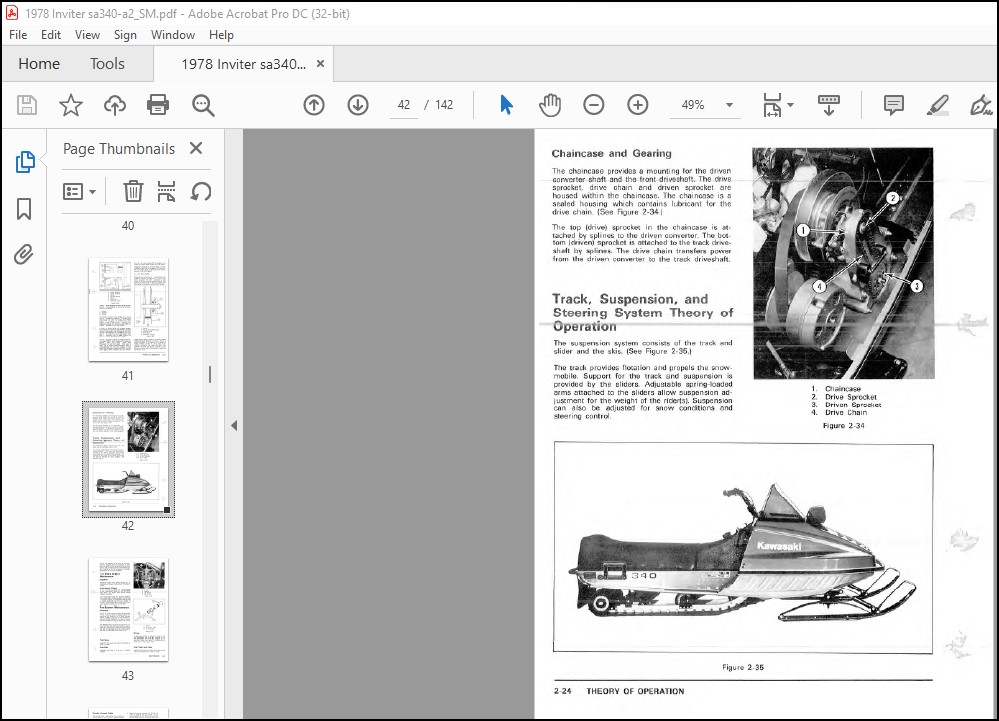Open the Sign pen tool

tap(981, 105)
